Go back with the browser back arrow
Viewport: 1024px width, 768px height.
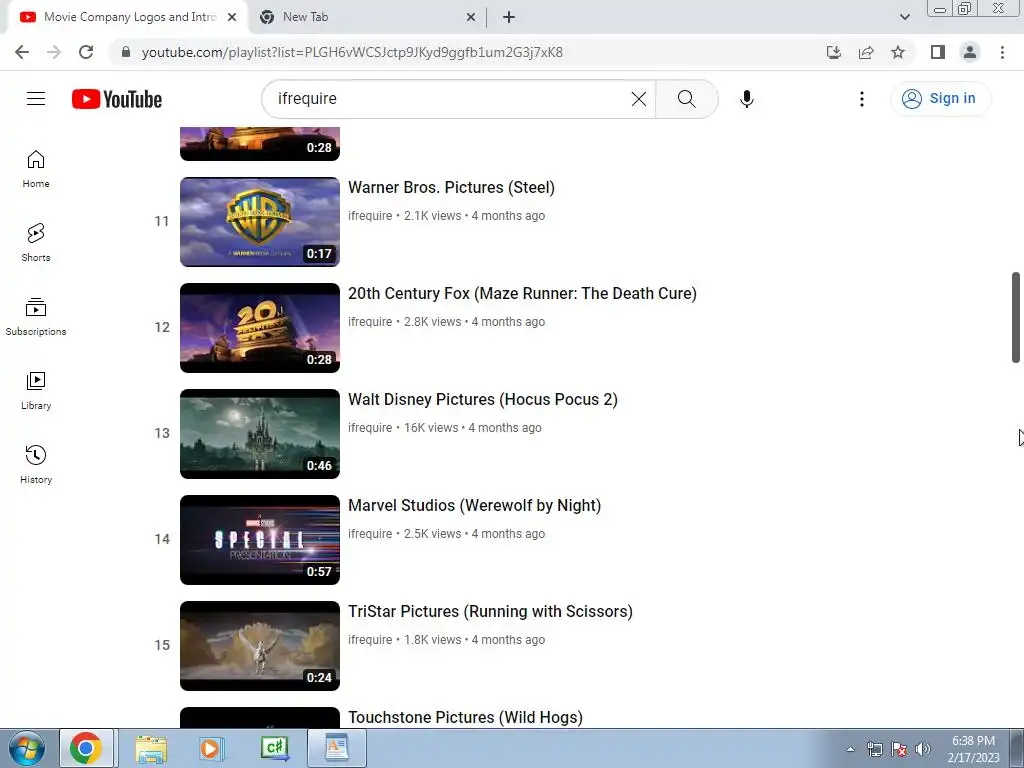[x=22, y=52]
